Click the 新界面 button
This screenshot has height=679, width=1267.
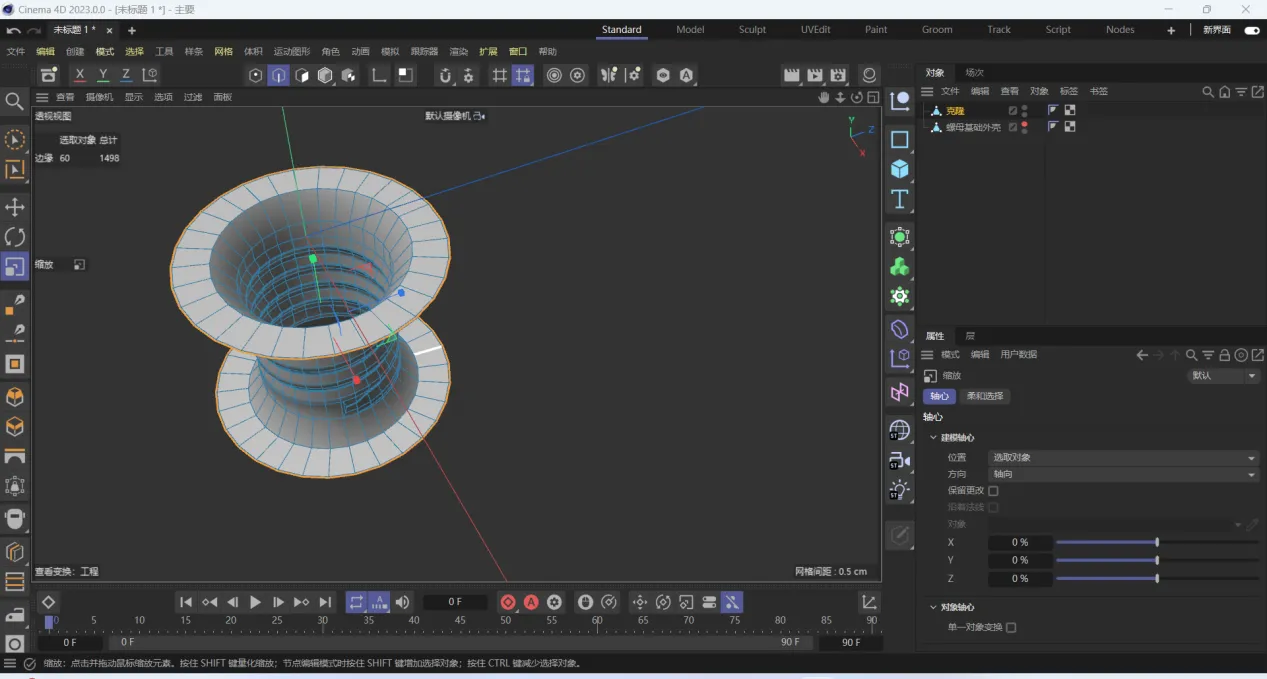coord(1217,30)
